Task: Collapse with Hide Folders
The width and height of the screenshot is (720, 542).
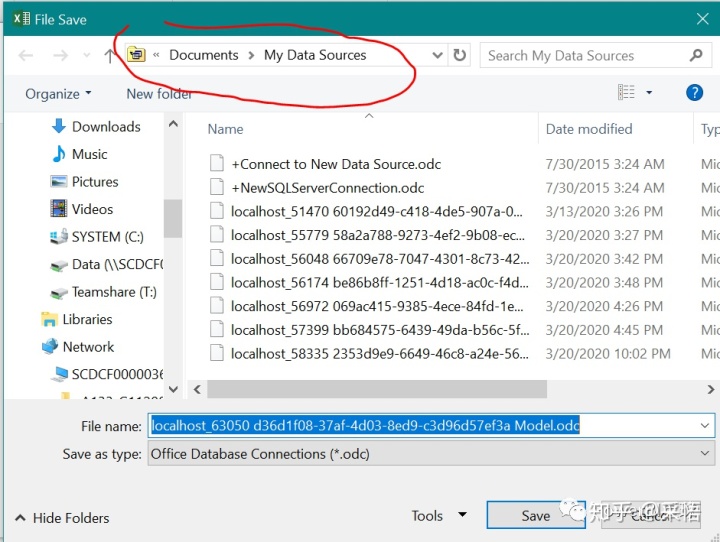Action: [62, 518]
